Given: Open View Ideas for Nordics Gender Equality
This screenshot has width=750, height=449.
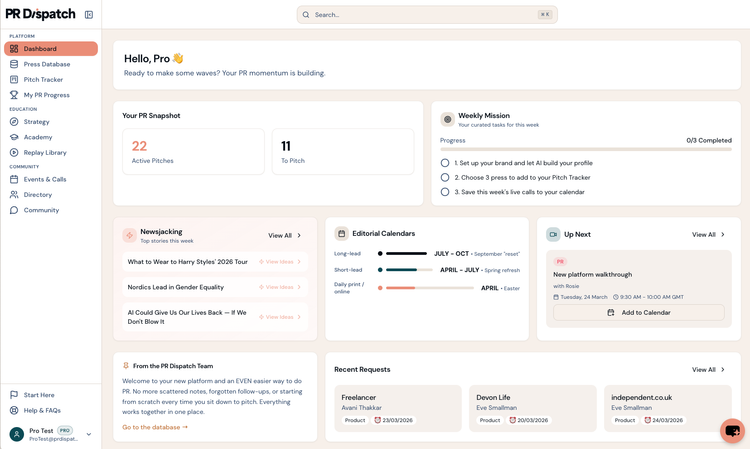Looking at the screenshot, I should (x=280, y=287).
